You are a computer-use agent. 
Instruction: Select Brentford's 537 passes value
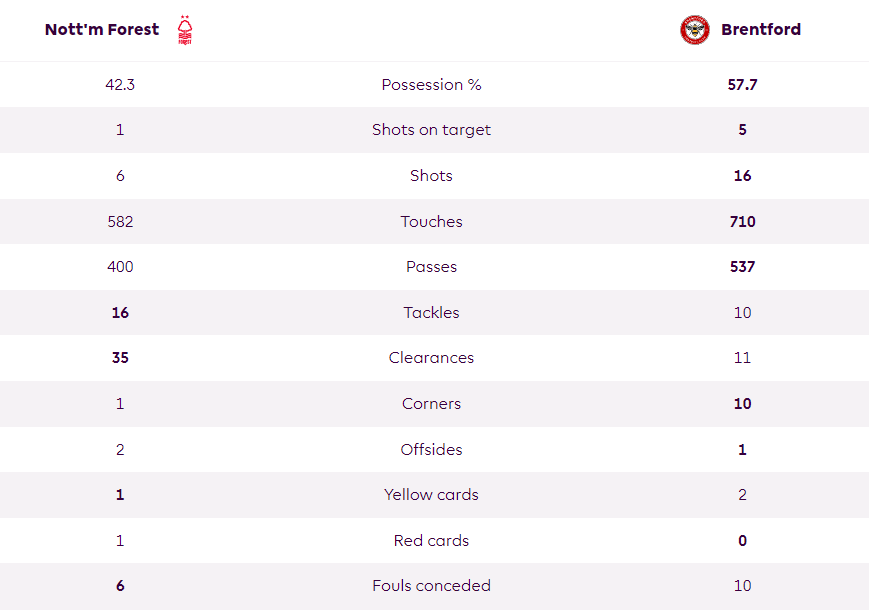[742, 267]
